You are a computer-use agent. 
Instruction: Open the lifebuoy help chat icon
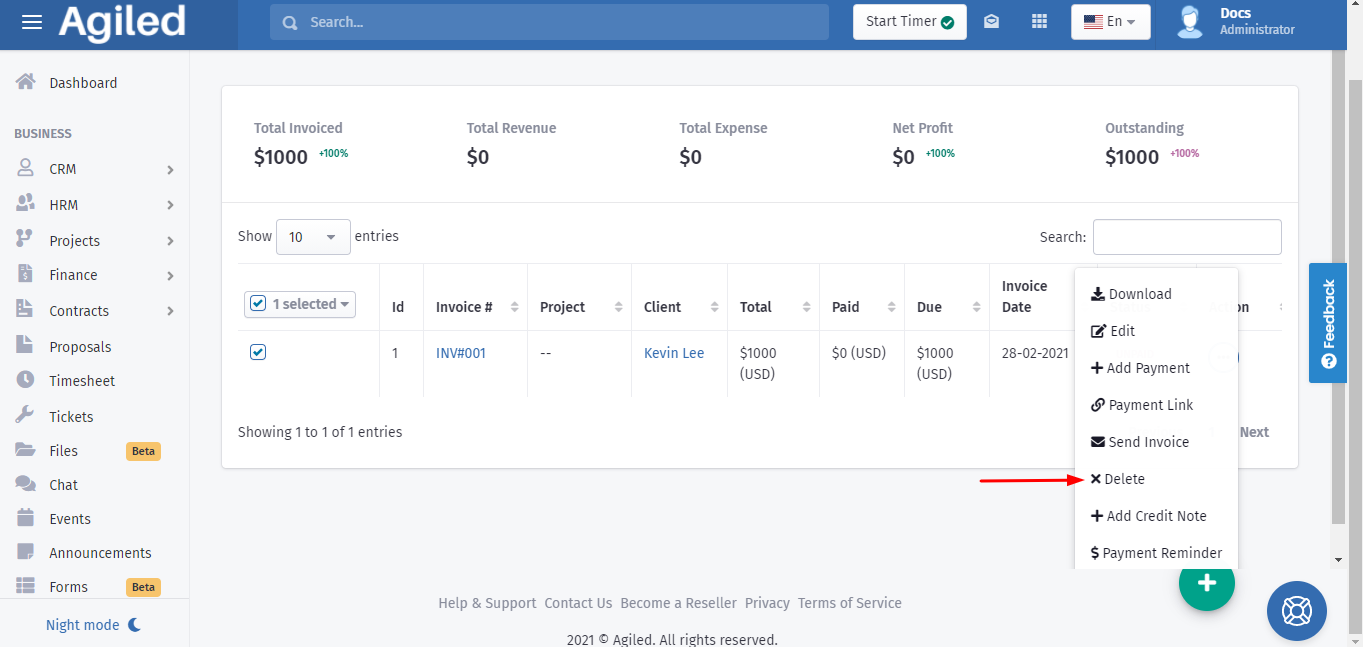tap(1296, 610)
